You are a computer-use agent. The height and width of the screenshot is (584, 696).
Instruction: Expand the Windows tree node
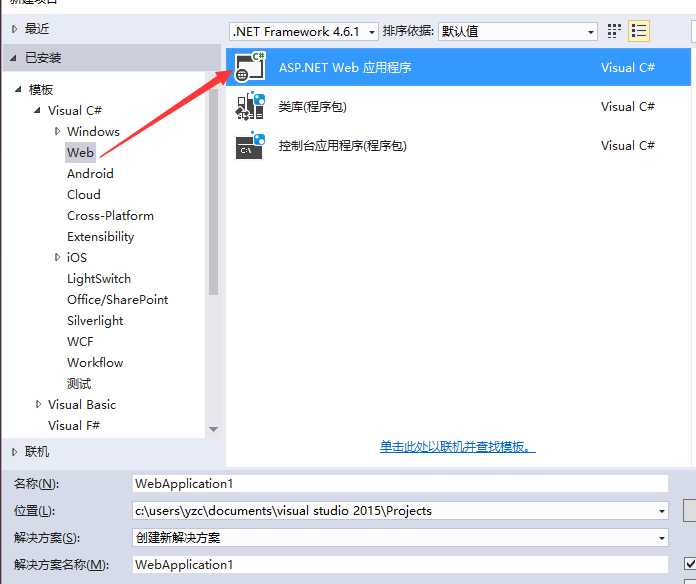point(57,131)
